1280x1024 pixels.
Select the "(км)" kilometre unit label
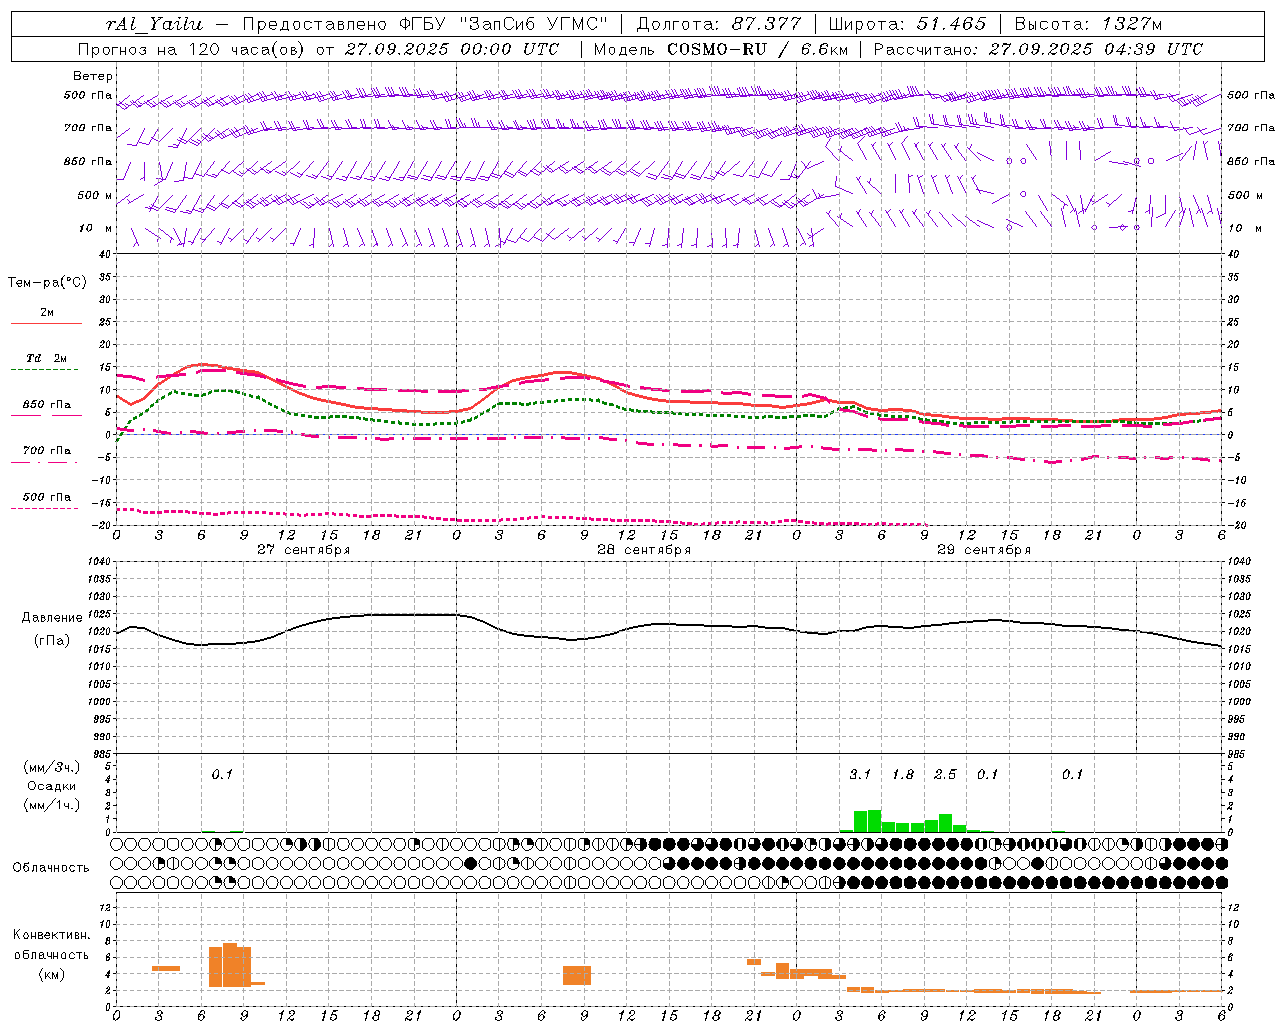(x=52, y=973)
